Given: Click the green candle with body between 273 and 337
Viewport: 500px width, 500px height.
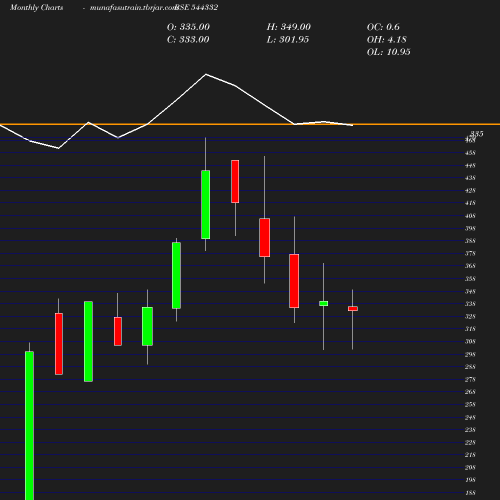Looking at the screenshot, I should click(x=88, y=341).
